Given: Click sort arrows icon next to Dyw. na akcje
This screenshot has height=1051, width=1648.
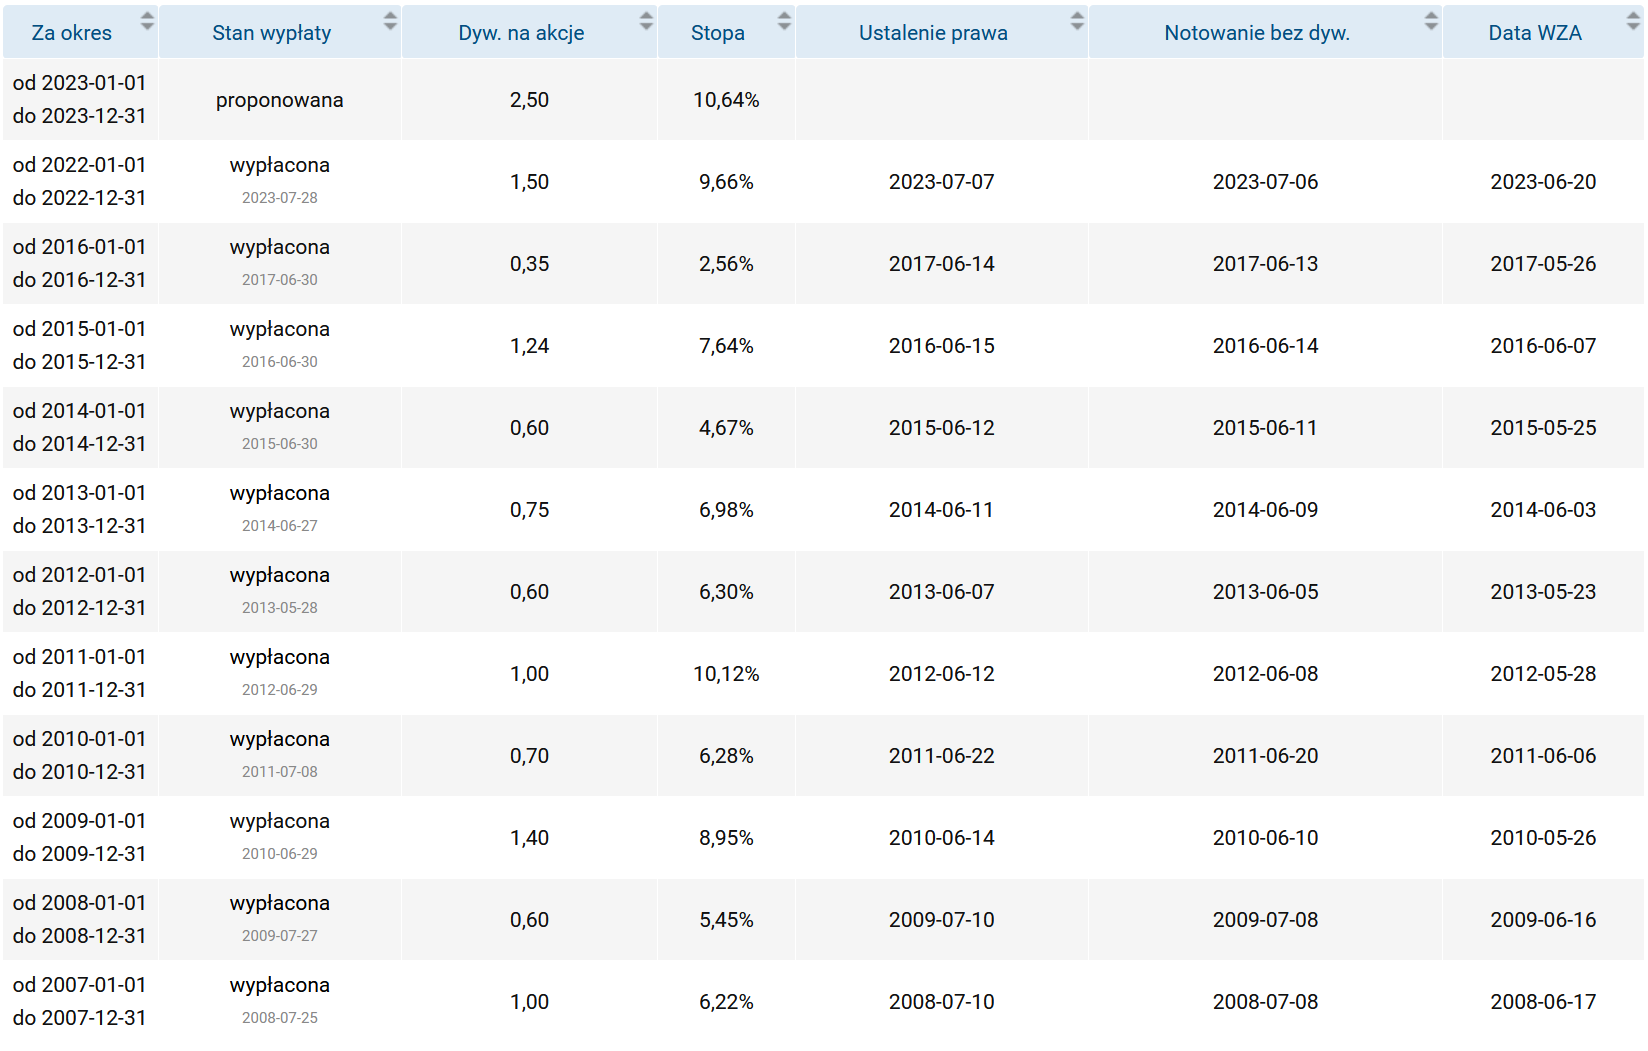Looking at the screenshot, I should point(646,21).
